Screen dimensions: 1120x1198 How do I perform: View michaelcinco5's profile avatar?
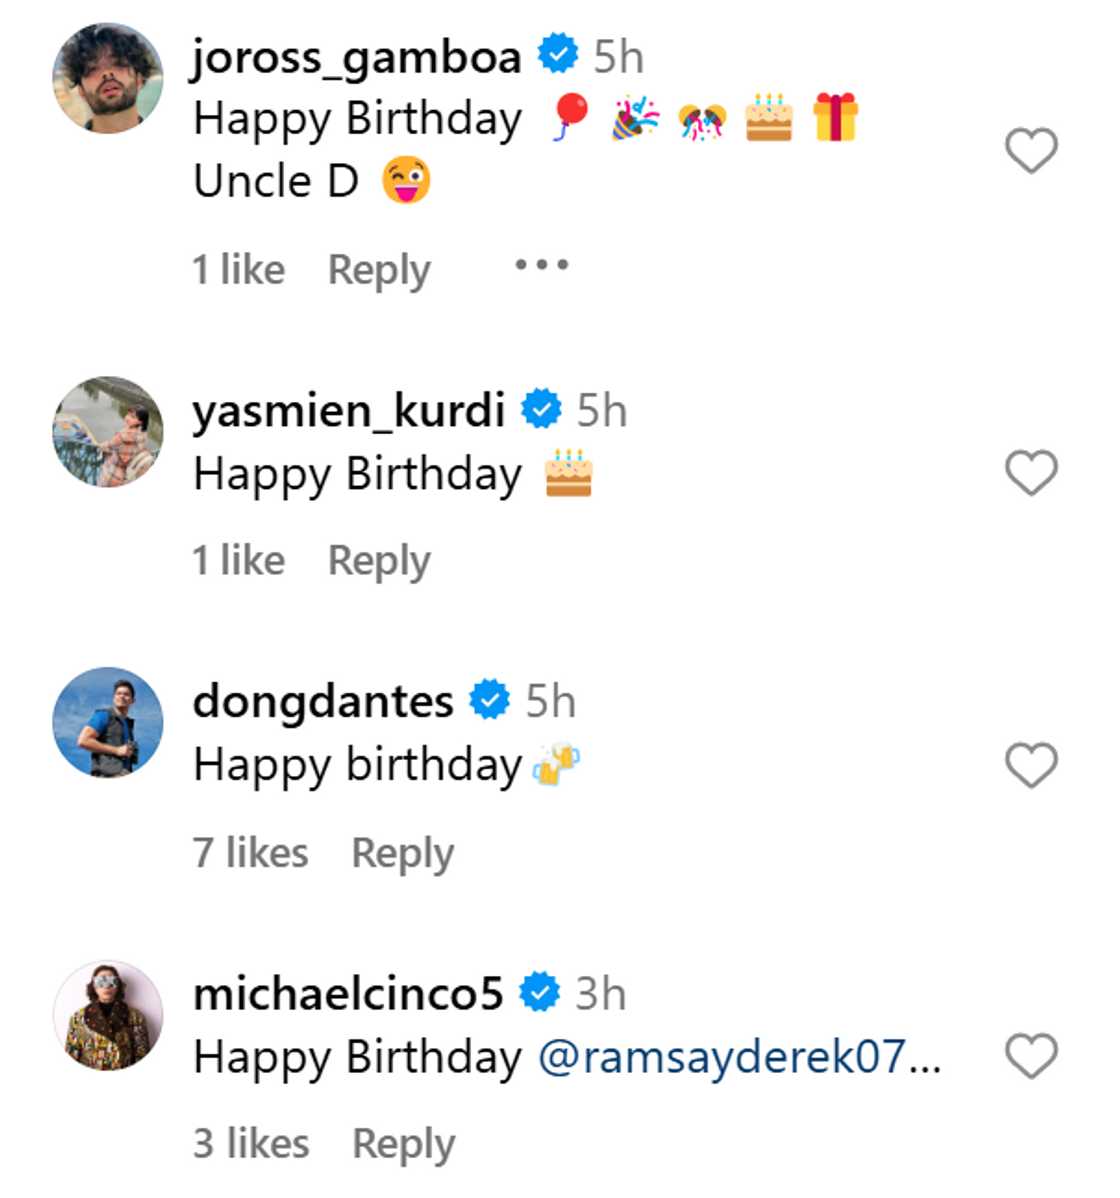[107, 1016]
